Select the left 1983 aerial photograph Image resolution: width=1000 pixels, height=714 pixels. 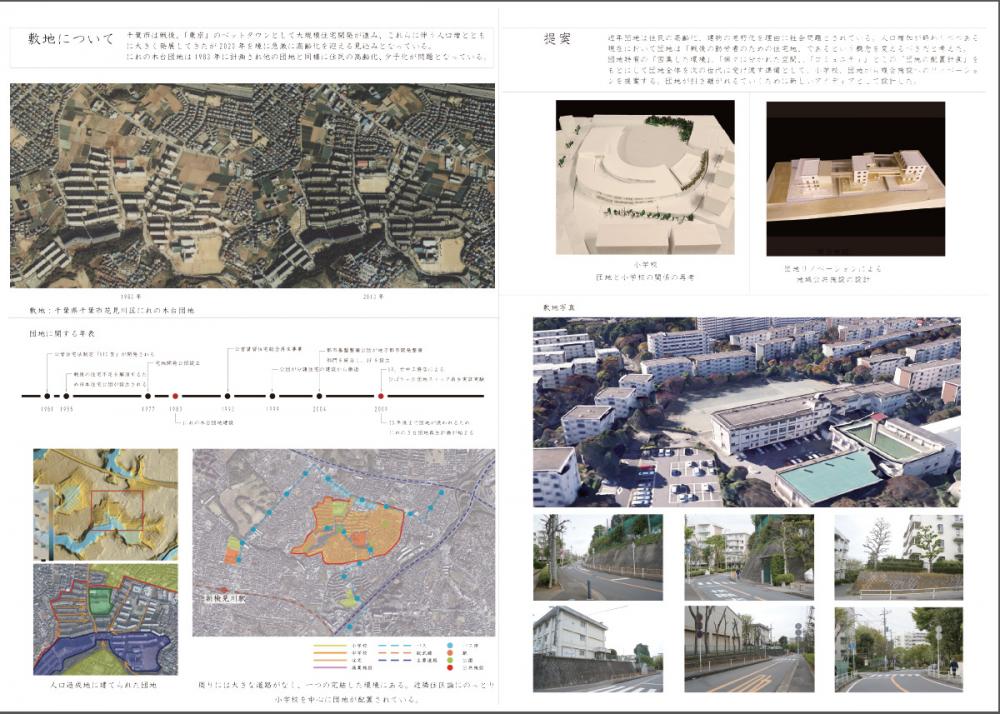pos(131,185)
